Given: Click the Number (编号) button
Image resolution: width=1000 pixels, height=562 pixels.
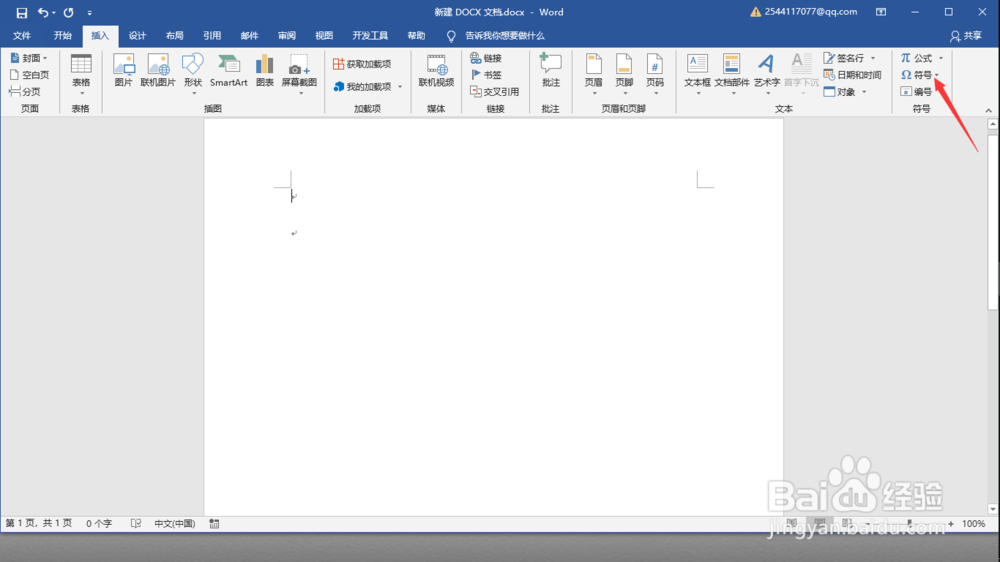Looking at the screenshot, I should click(x=916, y=91).
